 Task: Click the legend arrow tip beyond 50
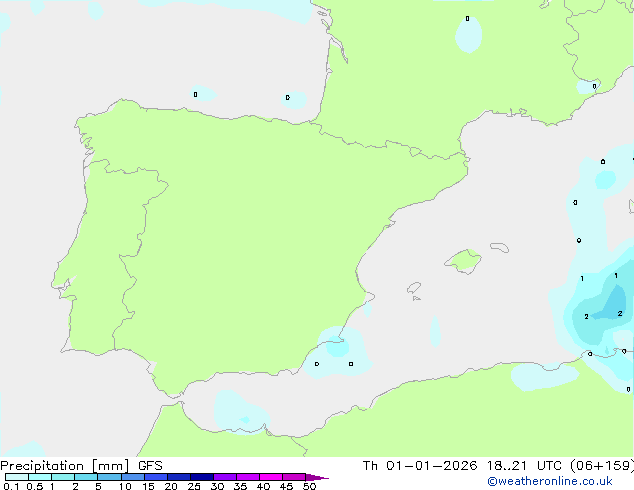coord(317,477)
